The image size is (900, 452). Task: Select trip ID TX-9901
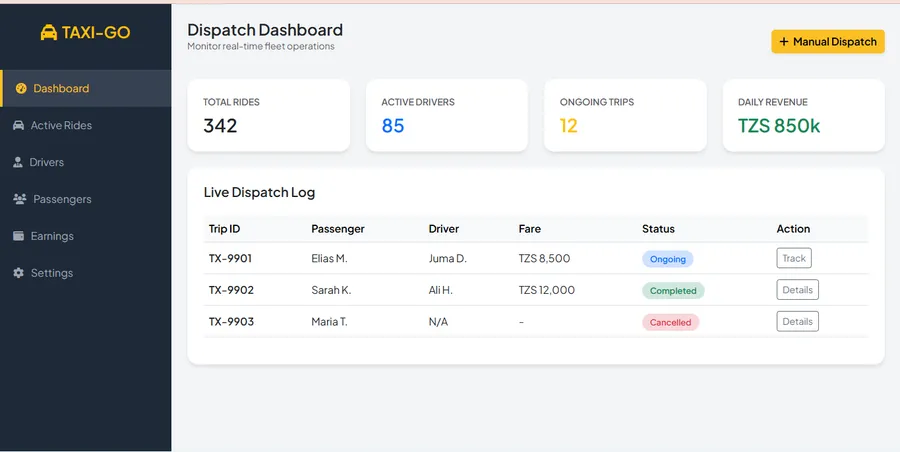click(230, 258)
